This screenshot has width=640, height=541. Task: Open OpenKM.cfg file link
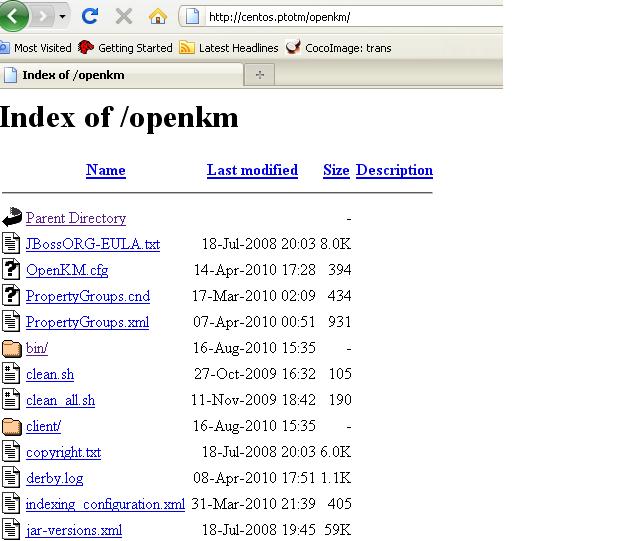(67, 270)
